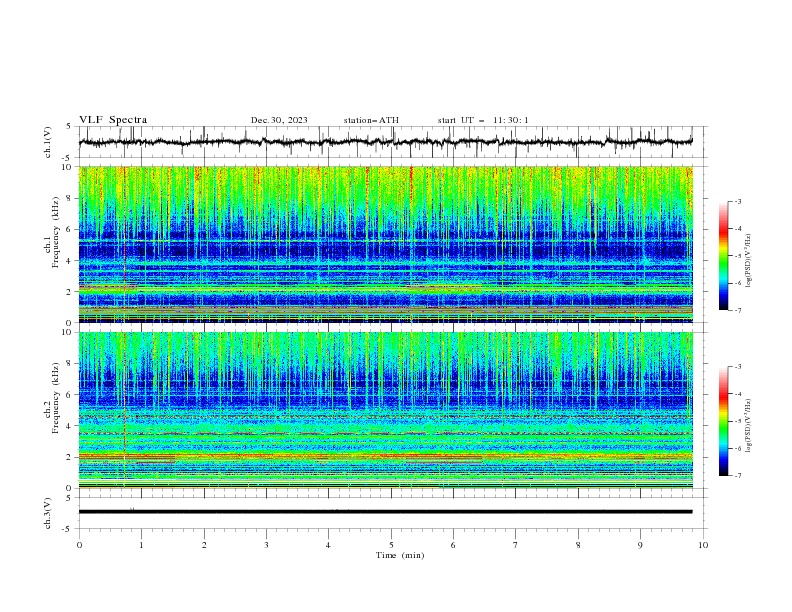792x612 pixels.
Task: Click the time axis tick label "3"
Action: click(x=266, y=545)
